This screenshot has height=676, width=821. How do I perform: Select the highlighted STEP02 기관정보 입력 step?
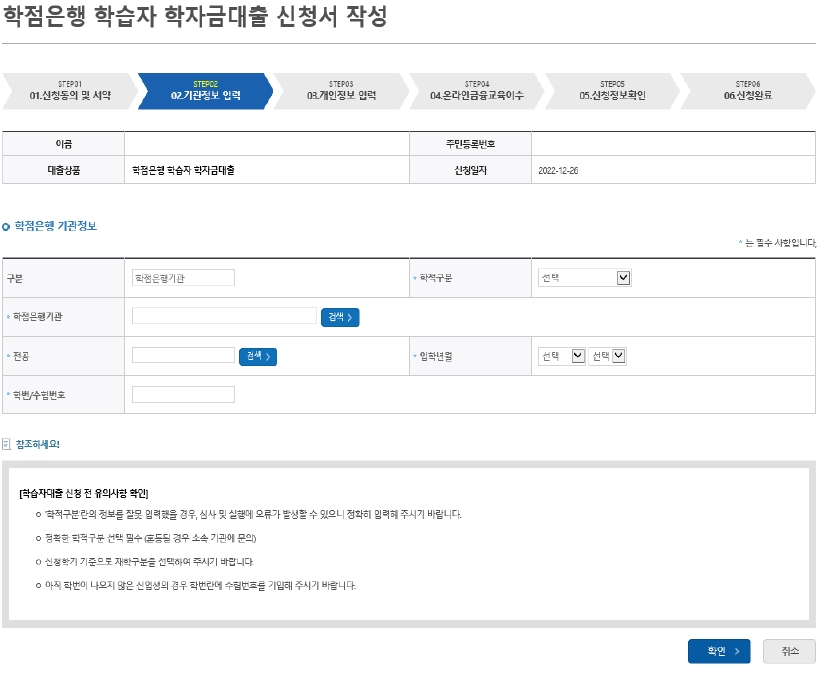coord(207,90)
